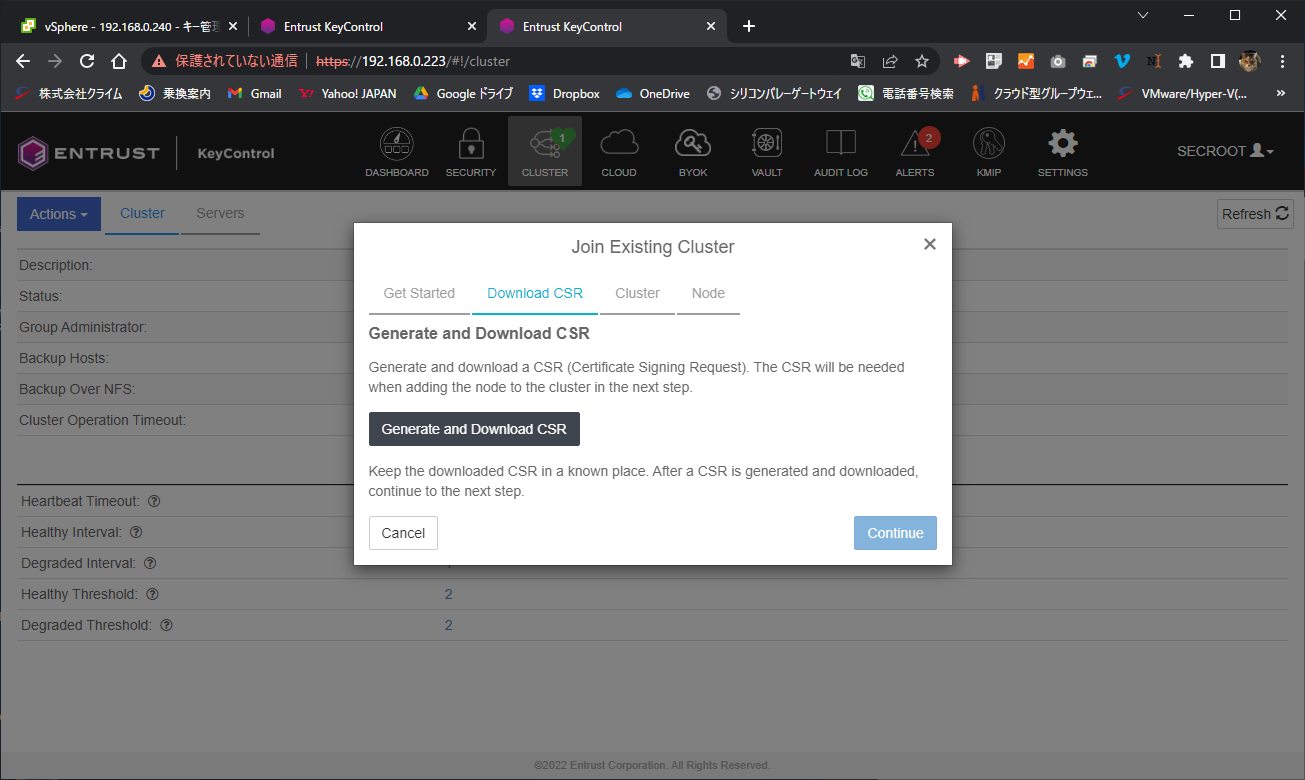Image resolution: width=1305 pixels, height=780 pixels.
Task: Open Chrome profile avatar
Action: click(x=1250, y=61)
